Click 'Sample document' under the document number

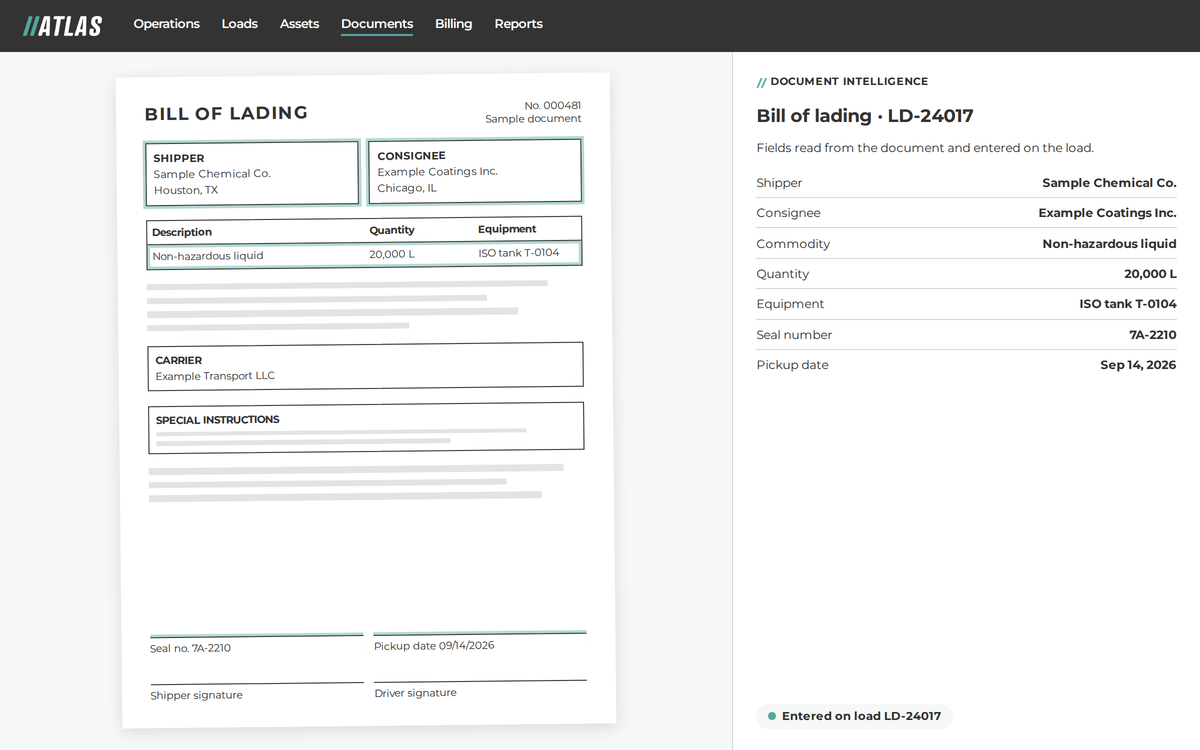coord(533,119)
